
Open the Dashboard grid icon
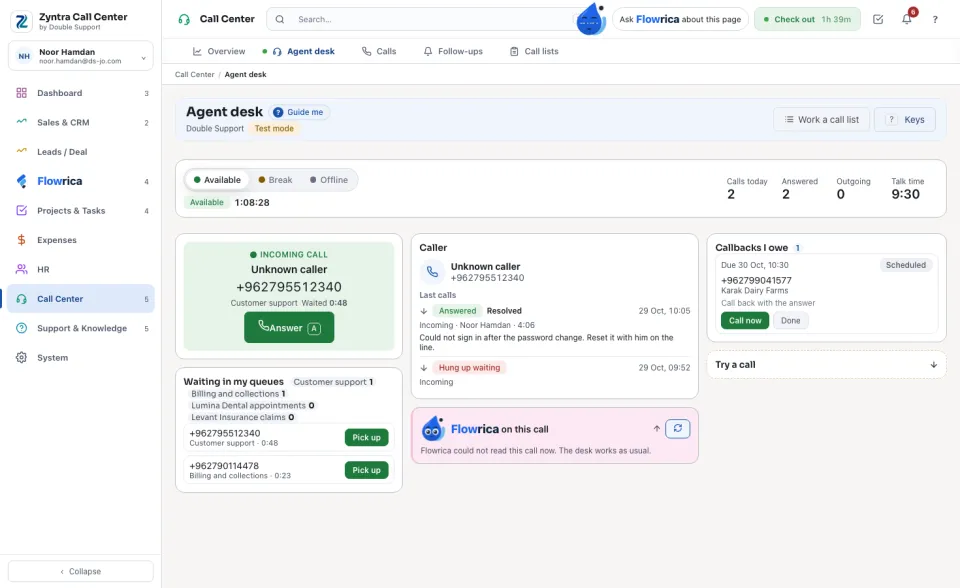click(21, 93)
